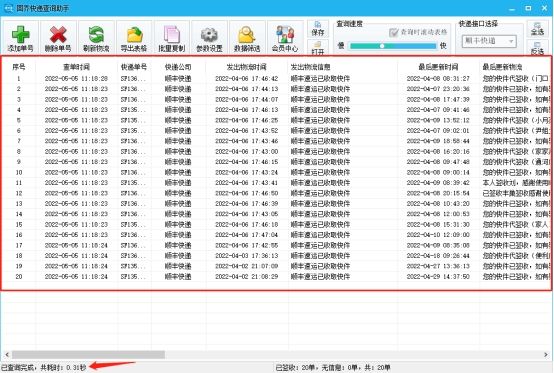This screenshot has height=373, width=554.
Task: Click the 查询速度 slider handle
Action: [x=382, y=46]
